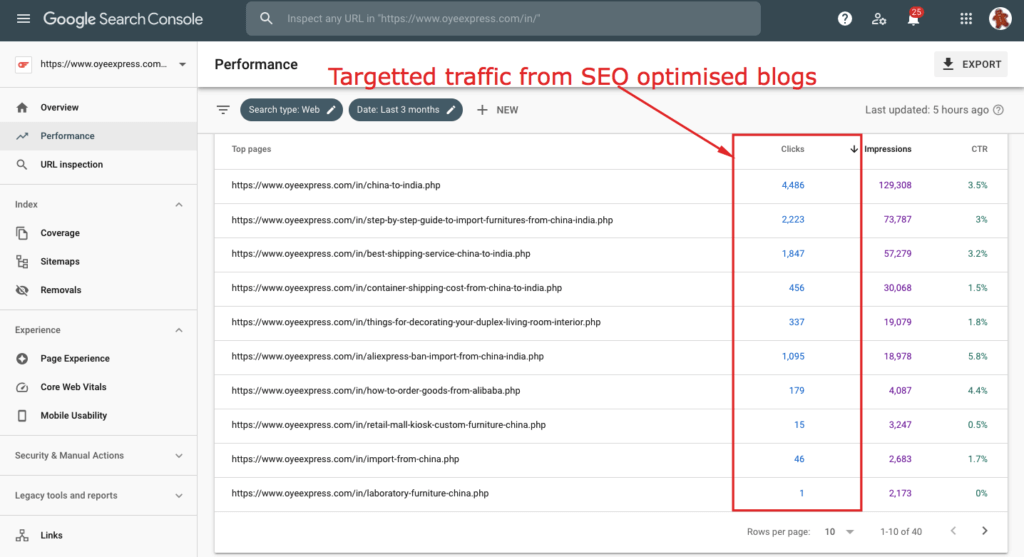Viewport: 1024px width, 557px height.
Task: Expand Legacy tools and reports
Action: (x=179, y=496)
